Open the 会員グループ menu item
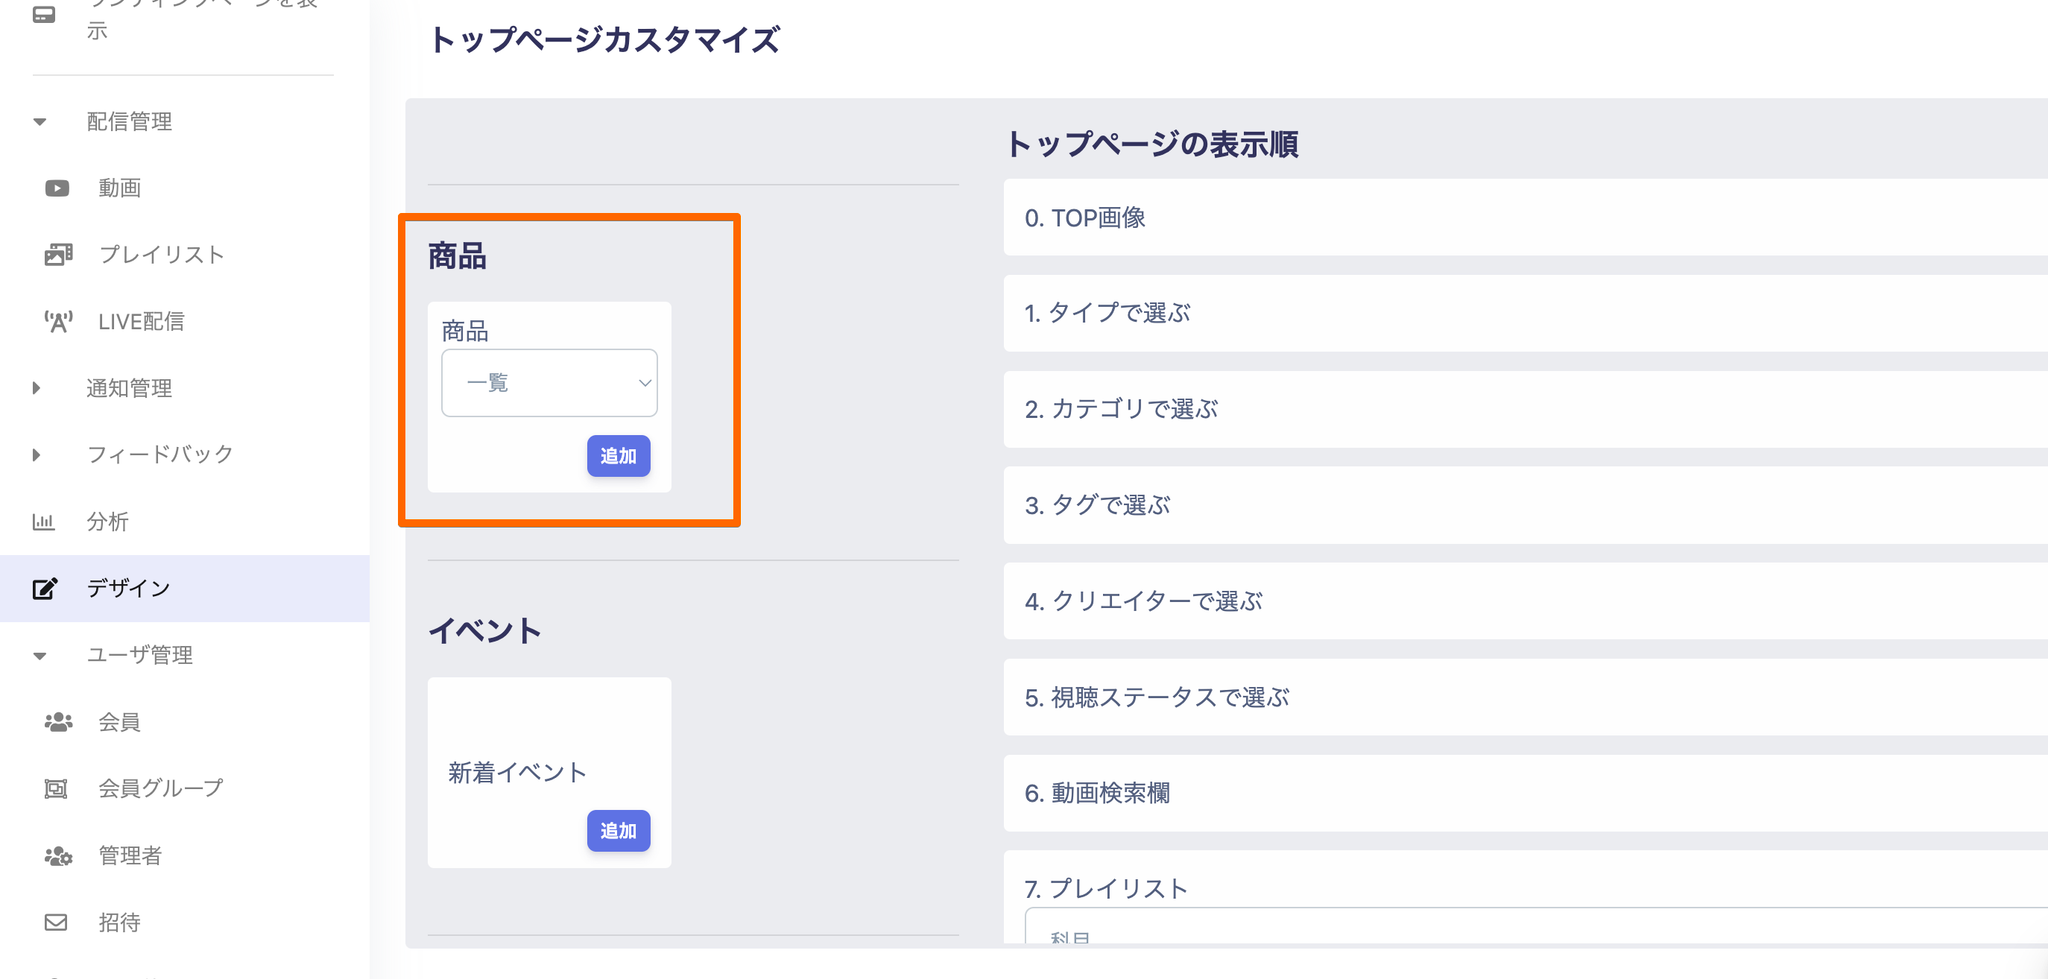 pos(160,789)
